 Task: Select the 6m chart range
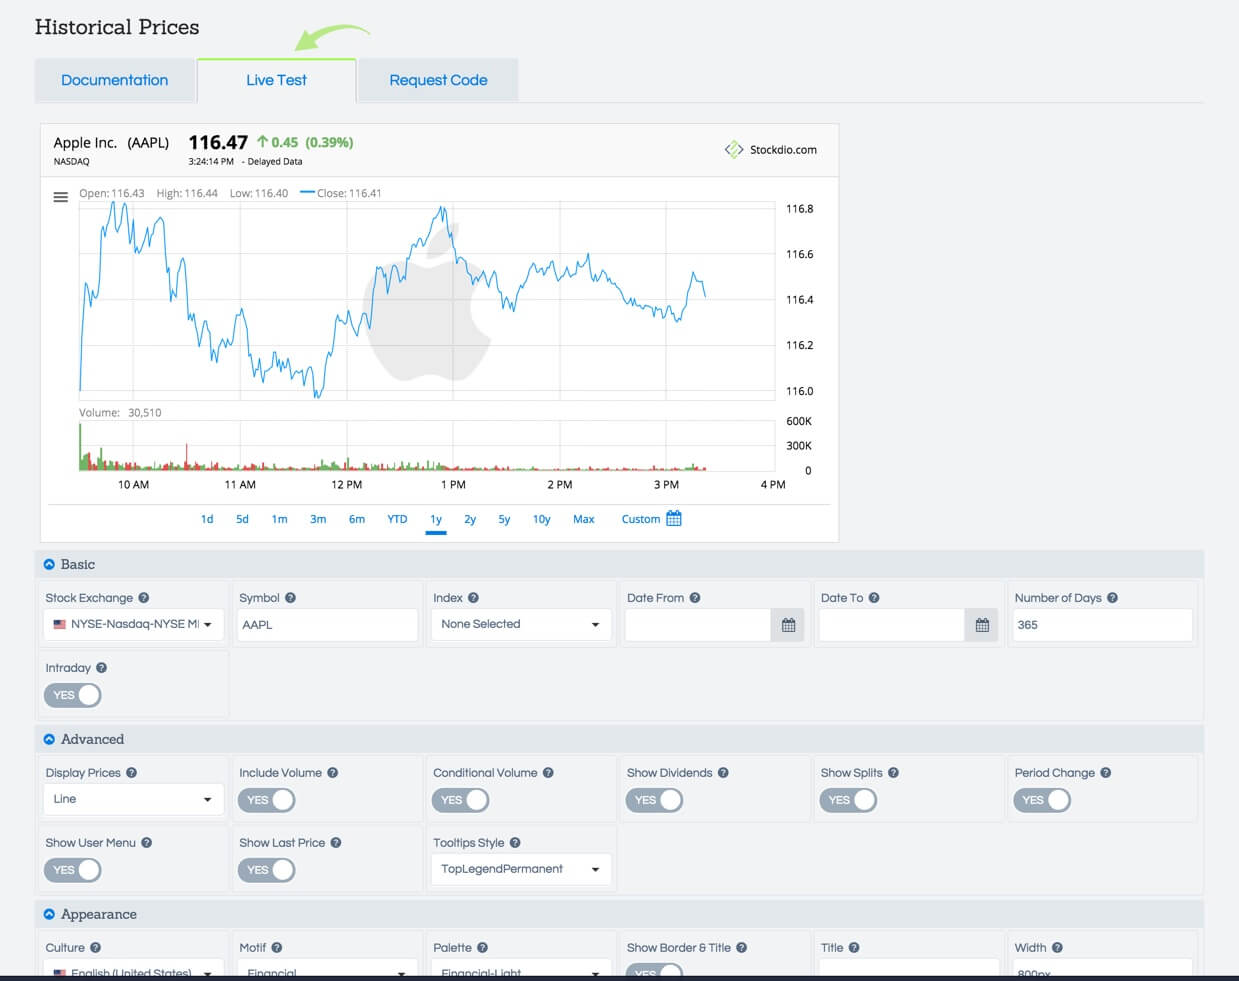pyautogui.click(x=357, y=519)
